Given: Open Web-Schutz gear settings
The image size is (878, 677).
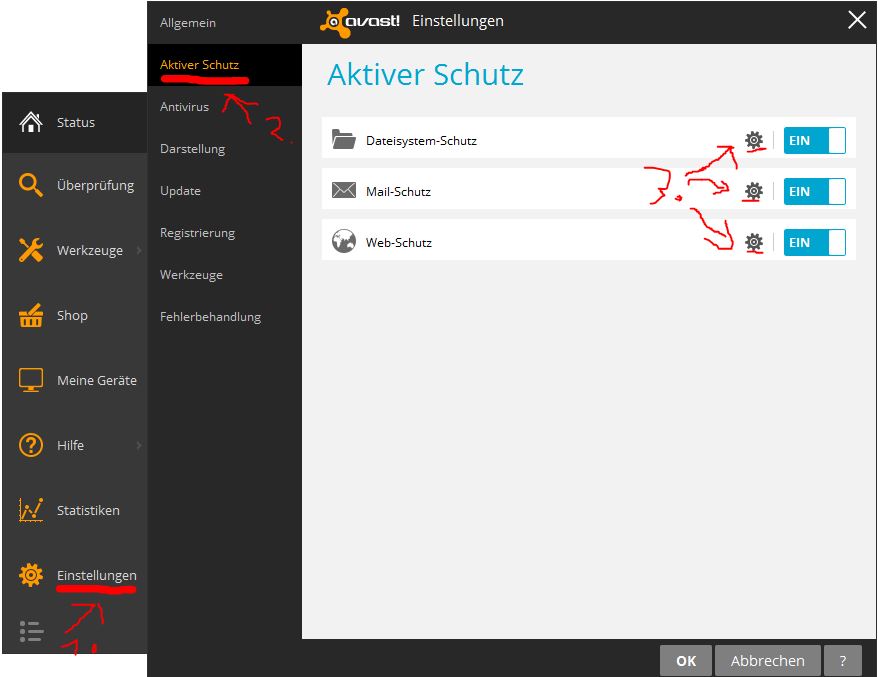Looking at the screenshot, I should tap(754, 242).
